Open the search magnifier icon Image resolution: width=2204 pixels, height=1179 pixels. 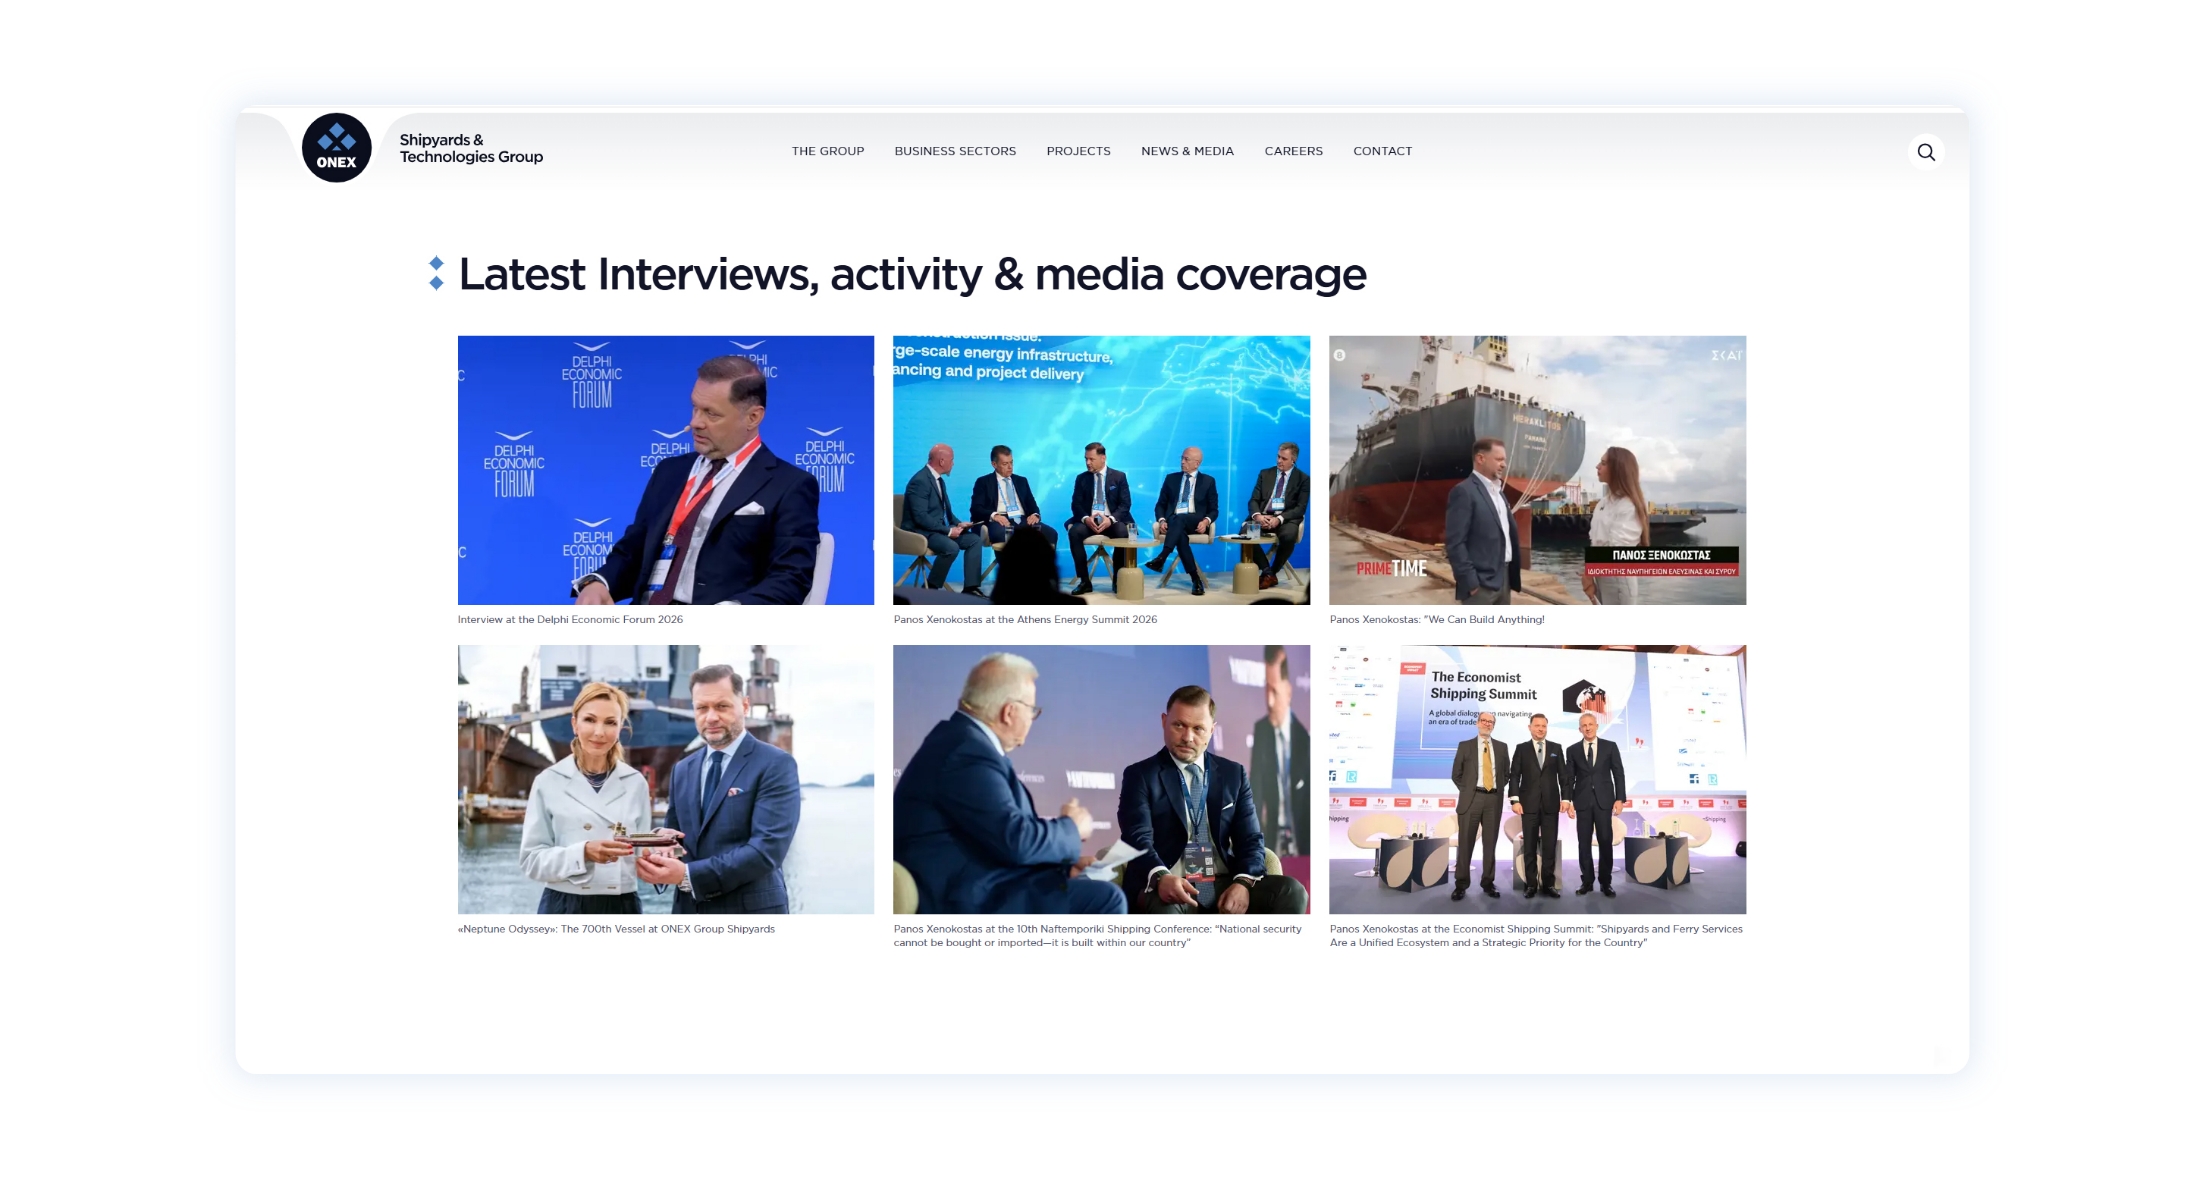pyautogui.click(x=1926, y=152)
